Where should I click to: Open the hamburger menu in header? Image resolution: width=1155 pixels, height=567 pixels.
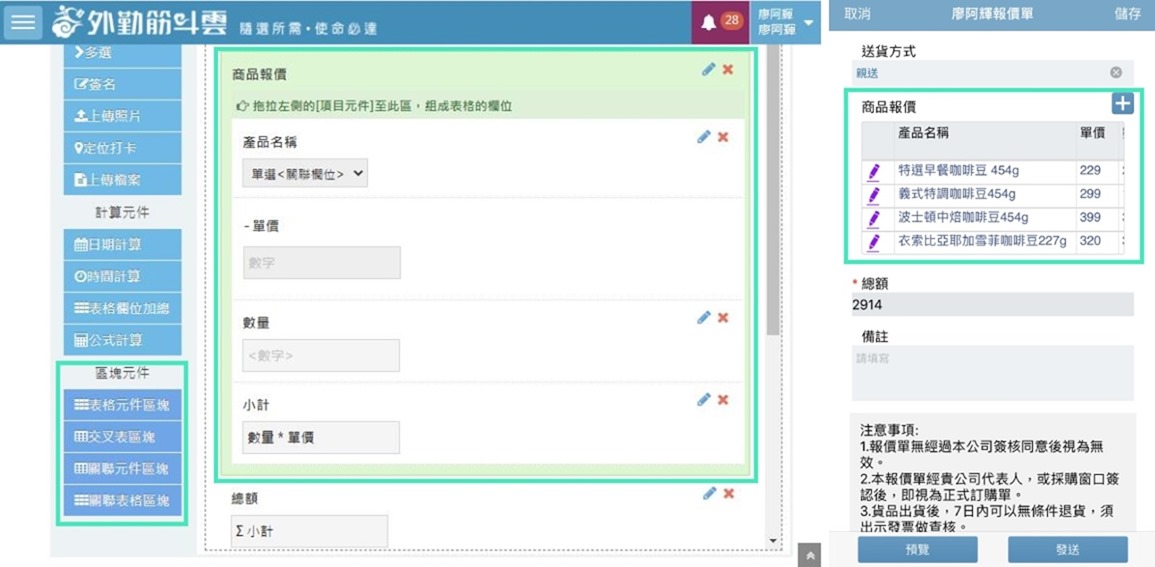click(23, 22)
